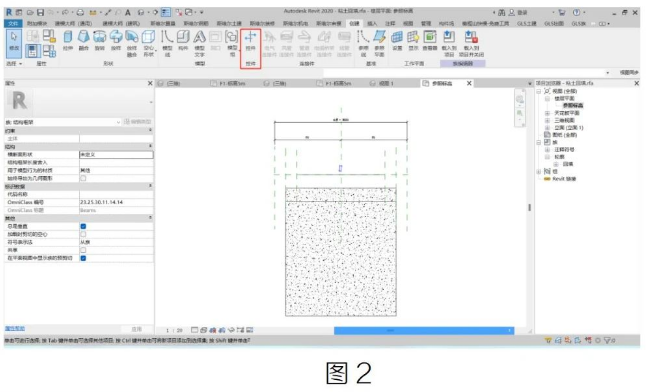
Task: Click the 登录 sign-in button
Action: [518, 13]
